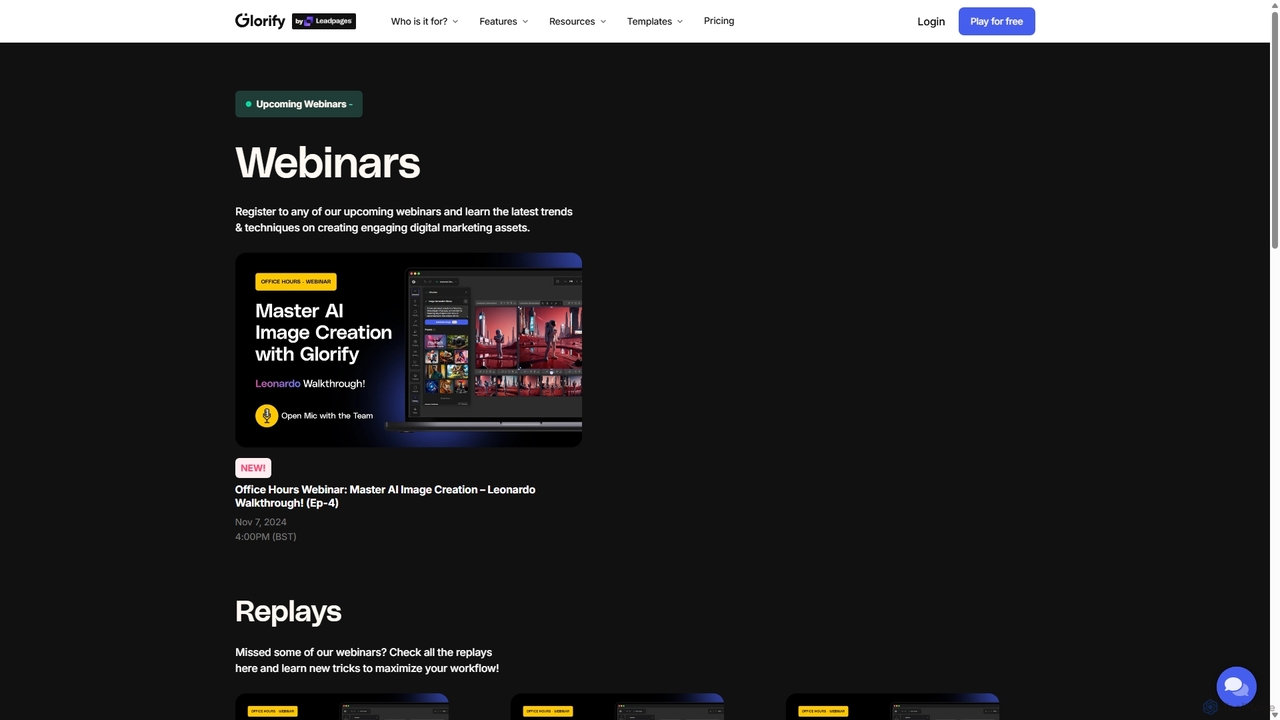Click the 'Nov 7, 2024' date text
1280x720 pixels.
[x=261, y=522]
